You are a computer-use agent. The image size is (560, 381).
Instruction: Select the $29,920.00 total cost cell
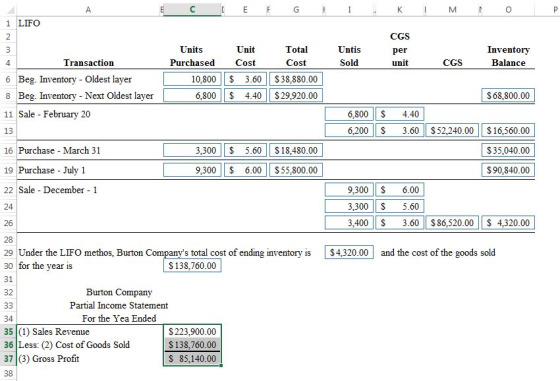(x=296, y=95)
